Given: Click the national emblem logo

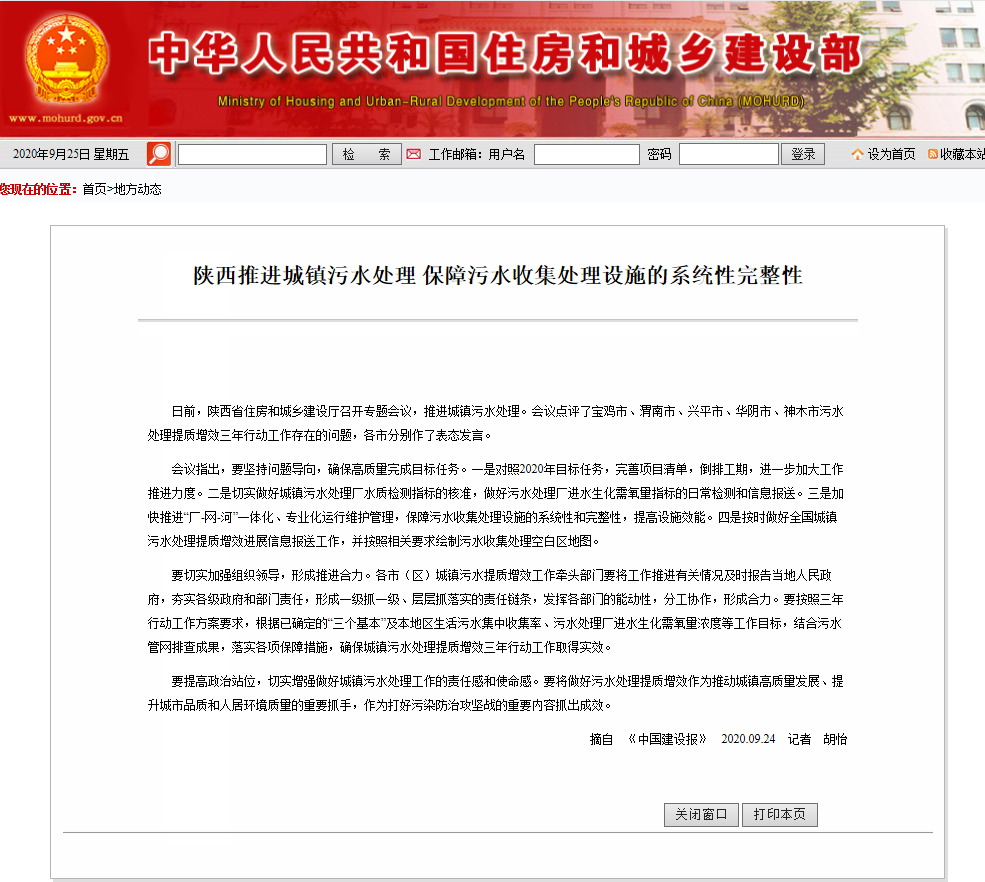Looking at the screenshot, I should coord(66,60).
